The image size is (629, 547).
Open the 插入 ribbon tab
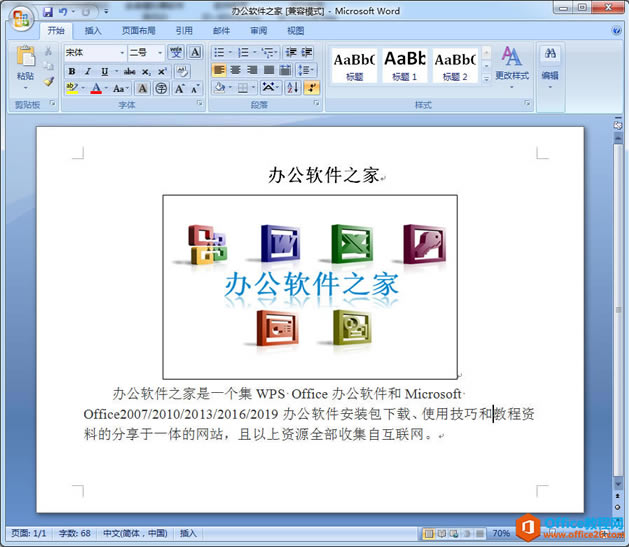tap(93, 30)
